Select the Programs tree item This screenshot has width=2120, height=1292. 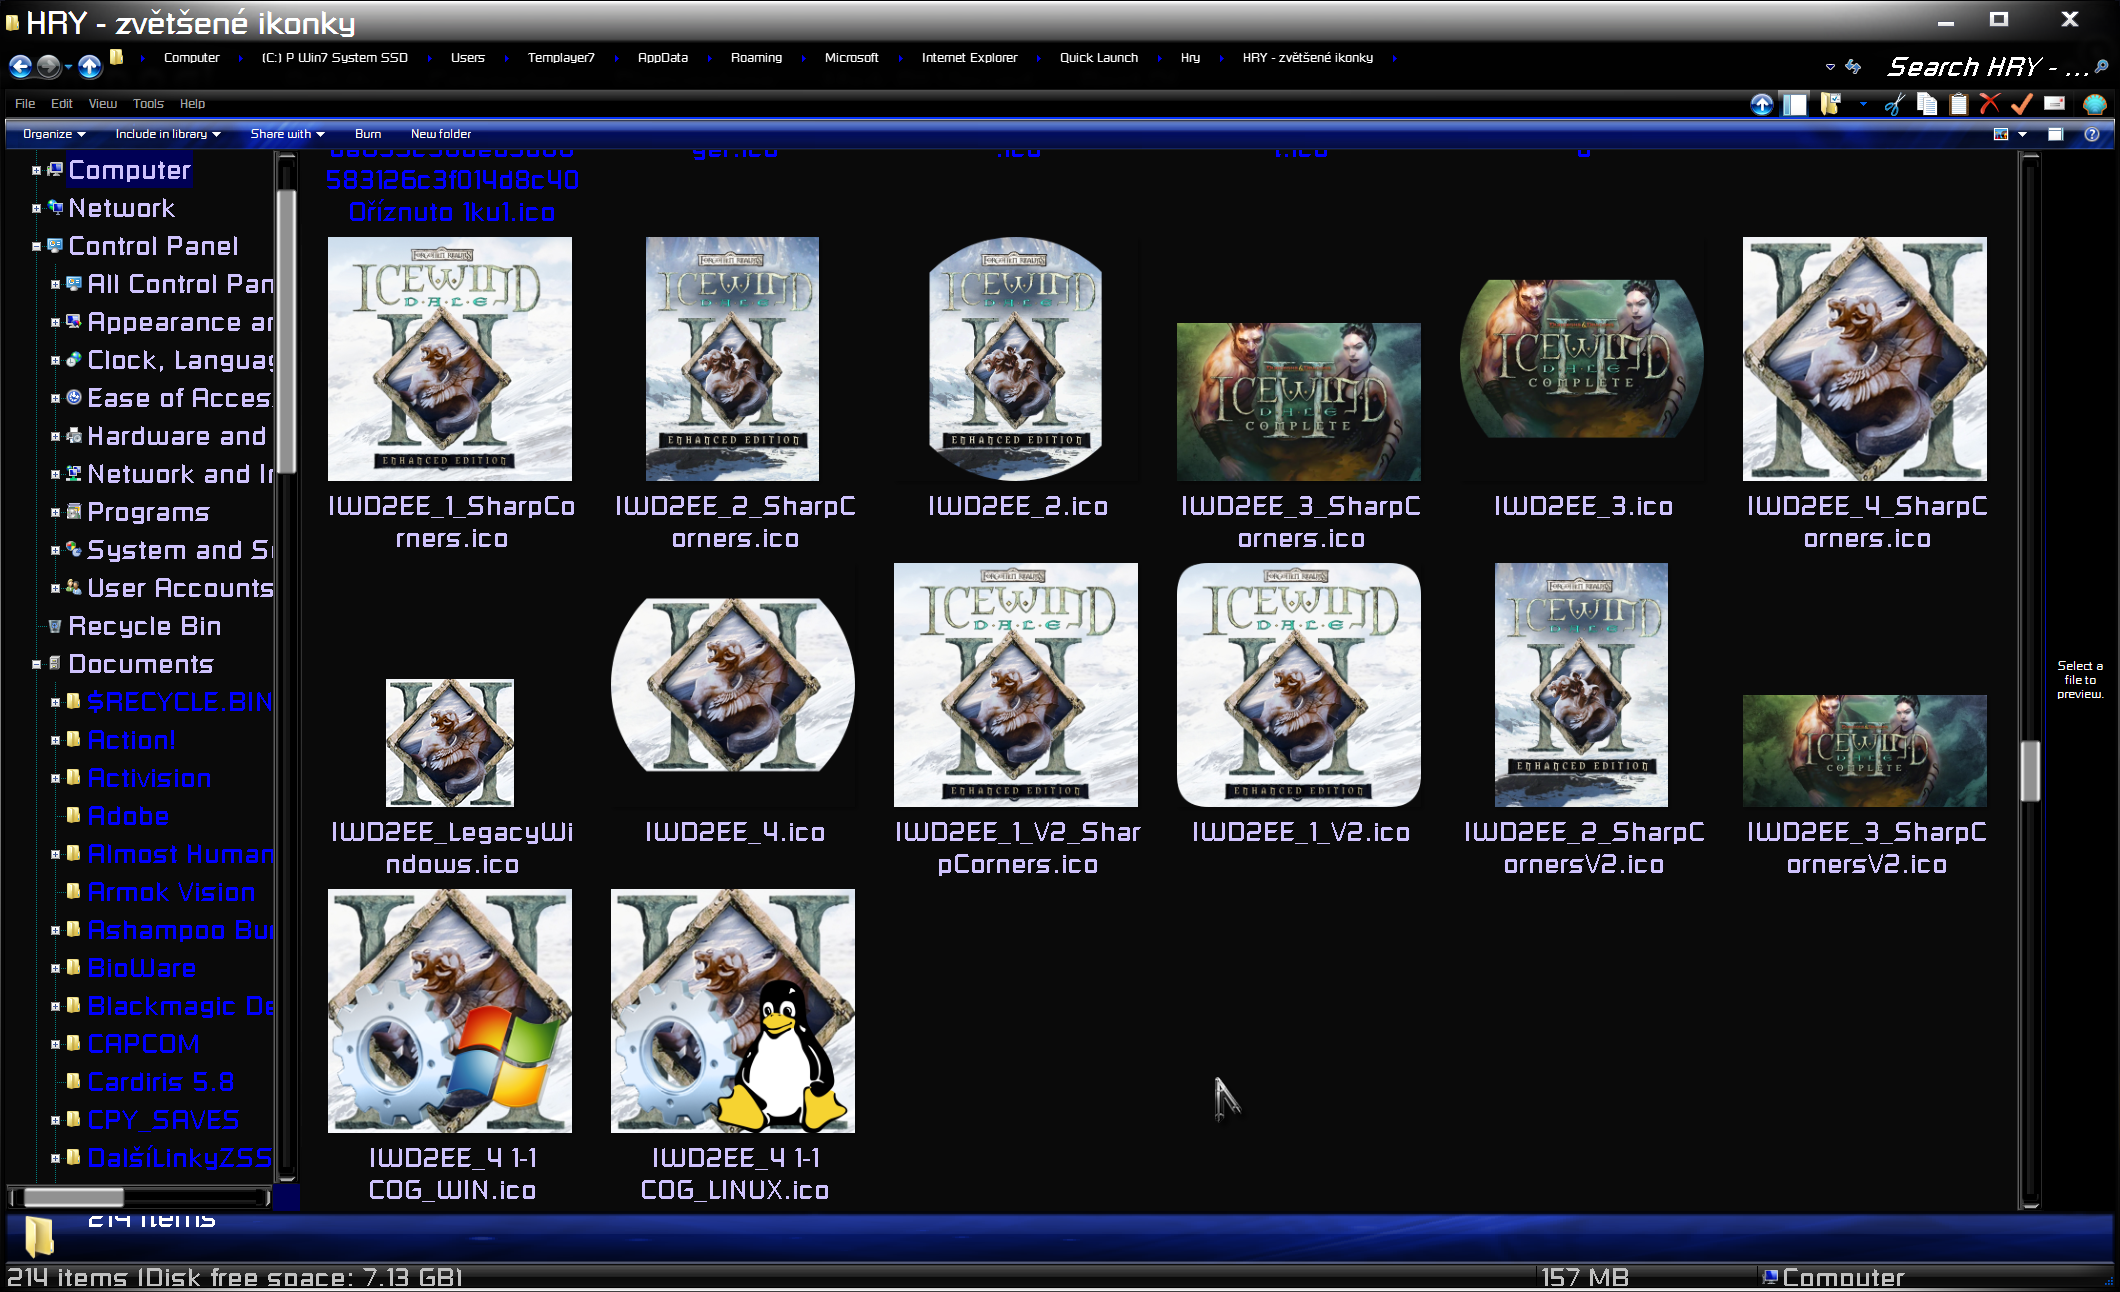click(148, 513)
